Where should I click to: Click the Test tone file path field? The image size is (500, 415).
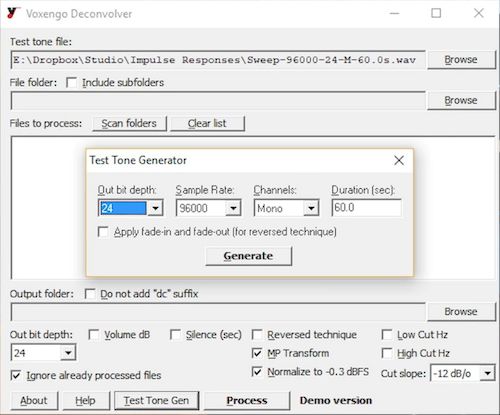tap(218, 60)
